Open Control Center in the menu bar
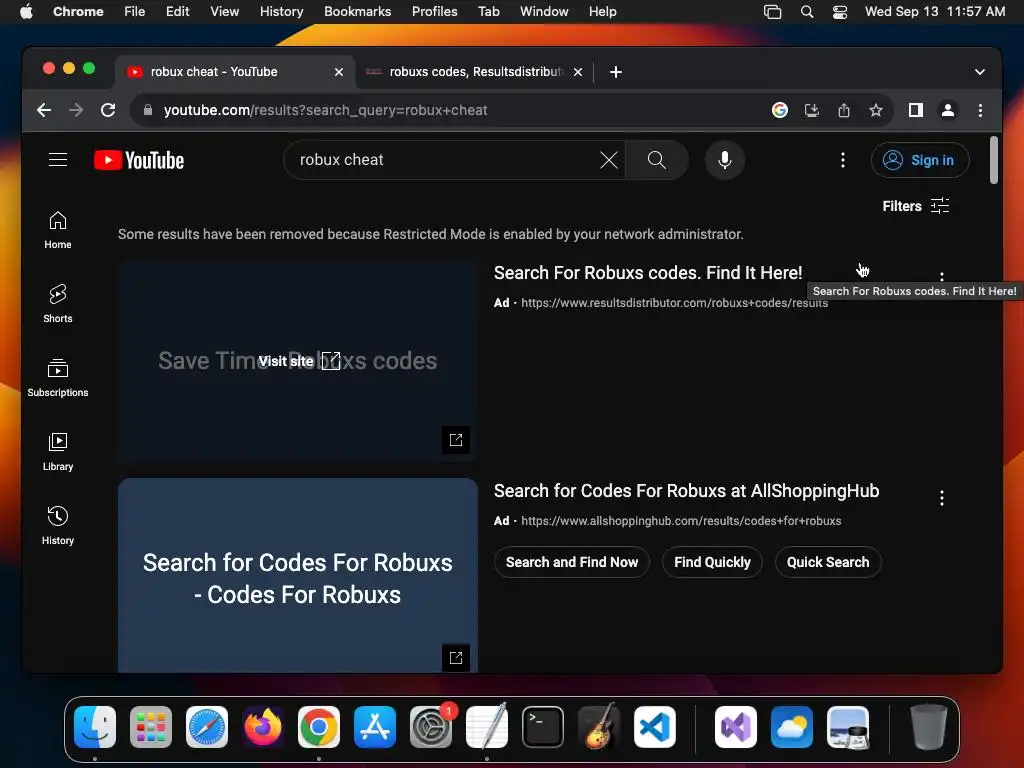The image size is (1024, 768). pyautogui.click(x=840, y=12)
